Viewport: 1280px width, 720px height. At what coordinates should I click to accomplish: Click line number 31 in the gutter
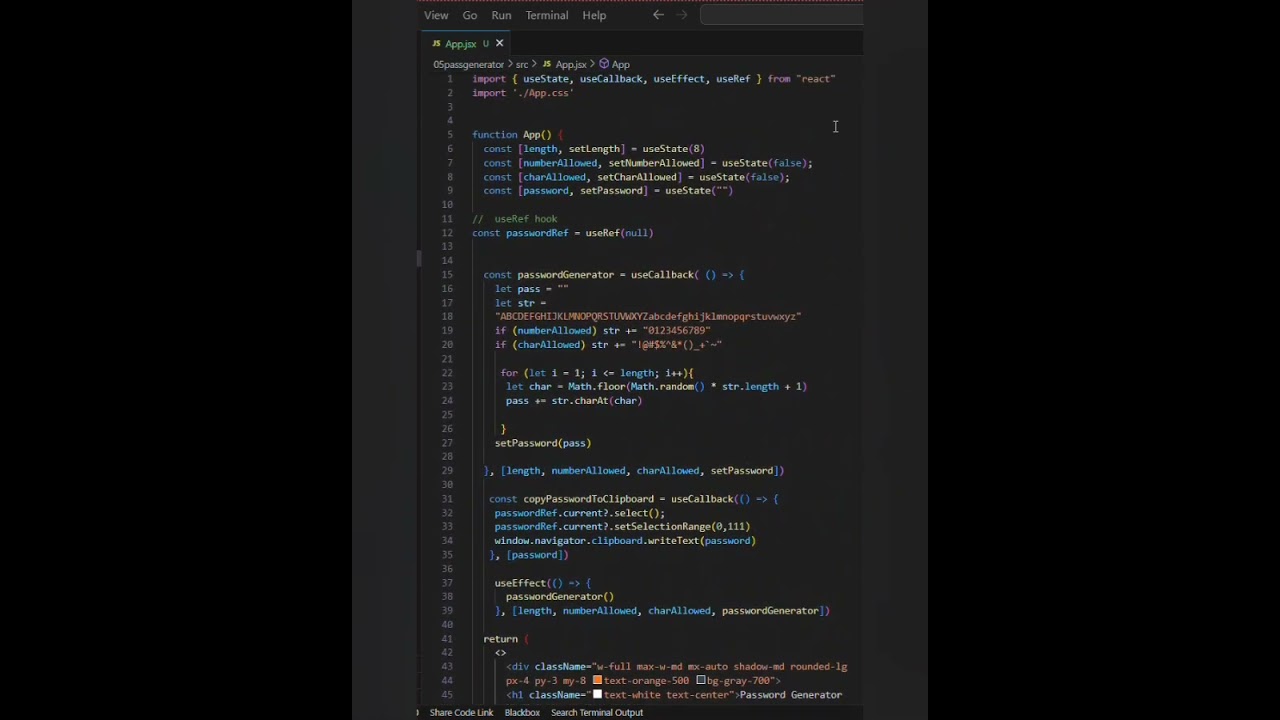point(447,499)
